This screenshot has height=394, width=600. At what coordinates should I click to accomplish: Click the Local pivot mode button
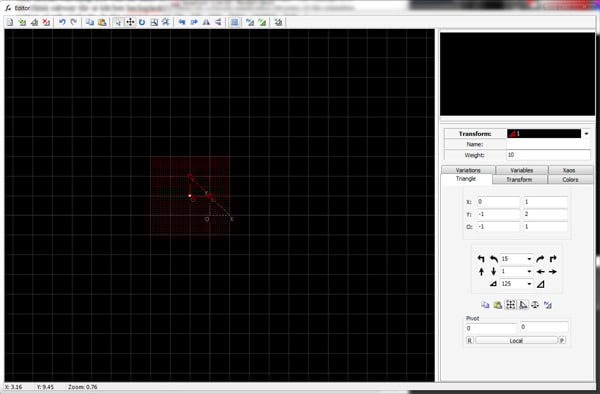click(x=516, y=340)
